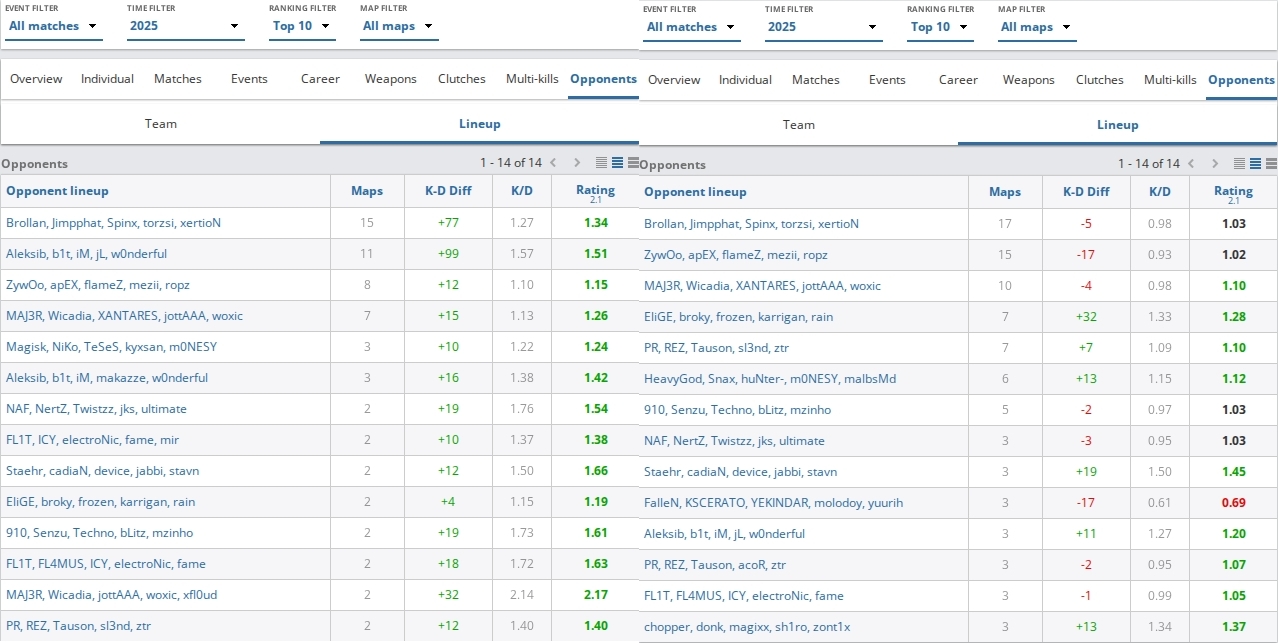Select medium row density in right panel

1255,164
